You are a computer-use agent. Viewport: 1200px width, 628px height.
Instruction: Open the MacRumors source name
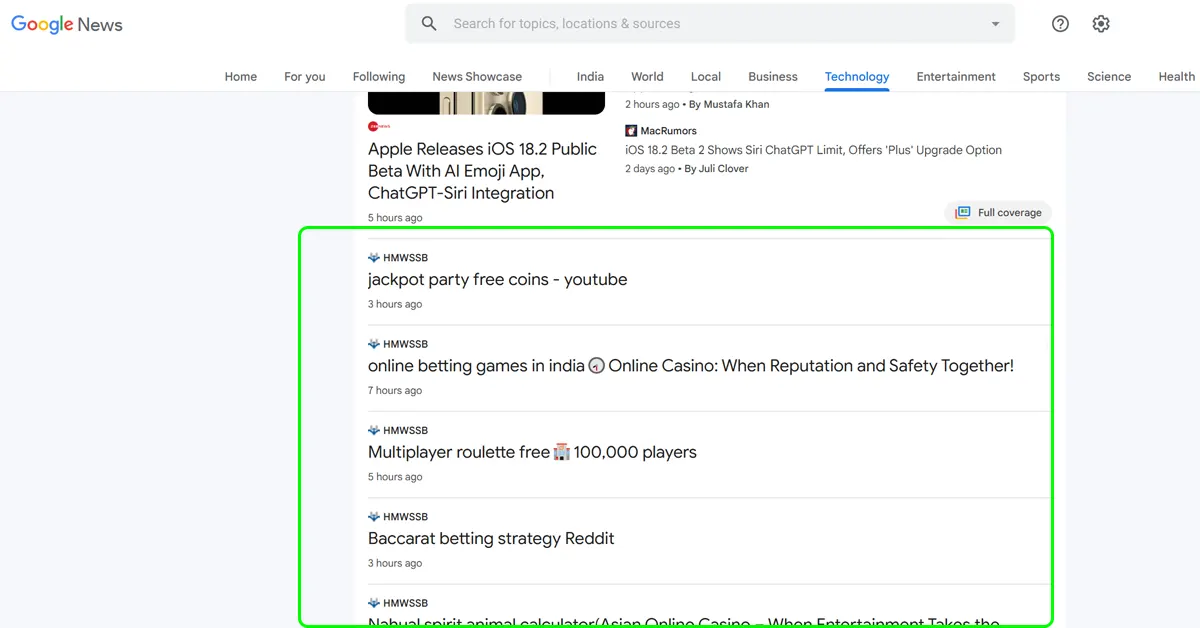669,131
